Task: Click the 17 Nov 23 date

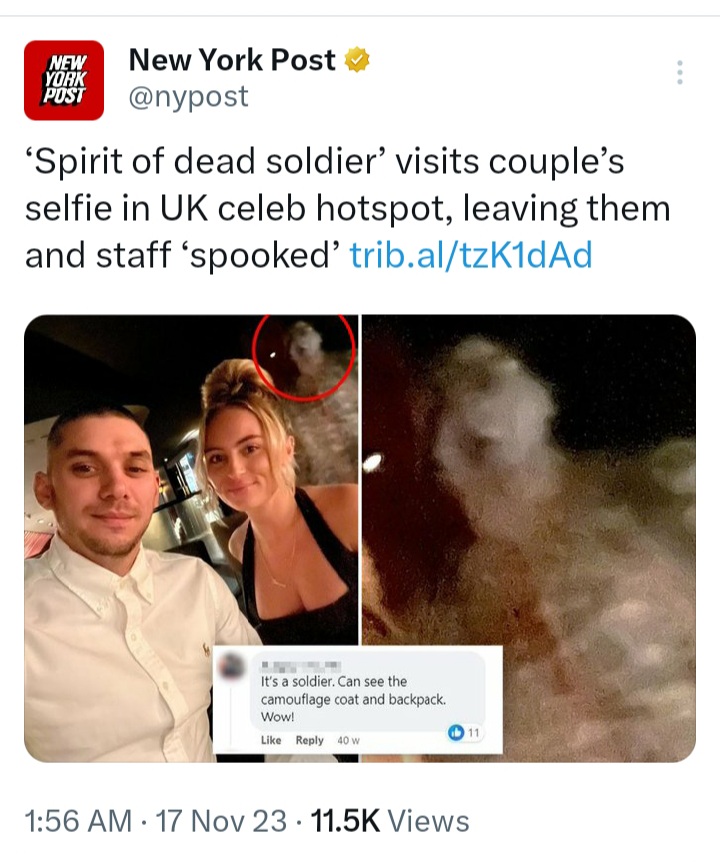Action: click(x=221, y=821)
